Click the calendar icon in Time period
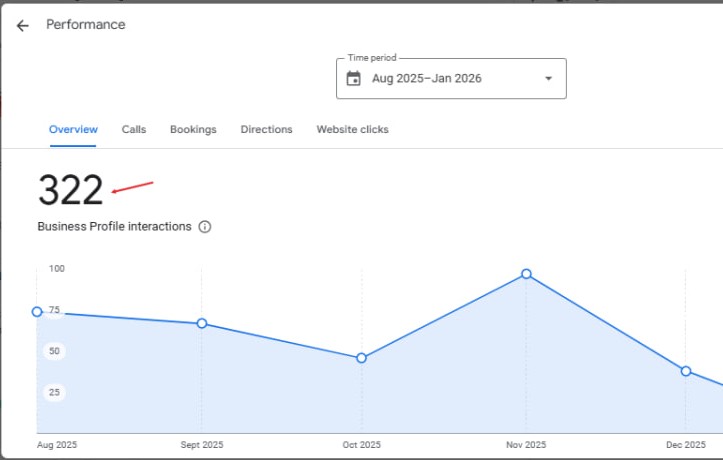The width and height of the screenshot is (723, 460). point(354,79)
